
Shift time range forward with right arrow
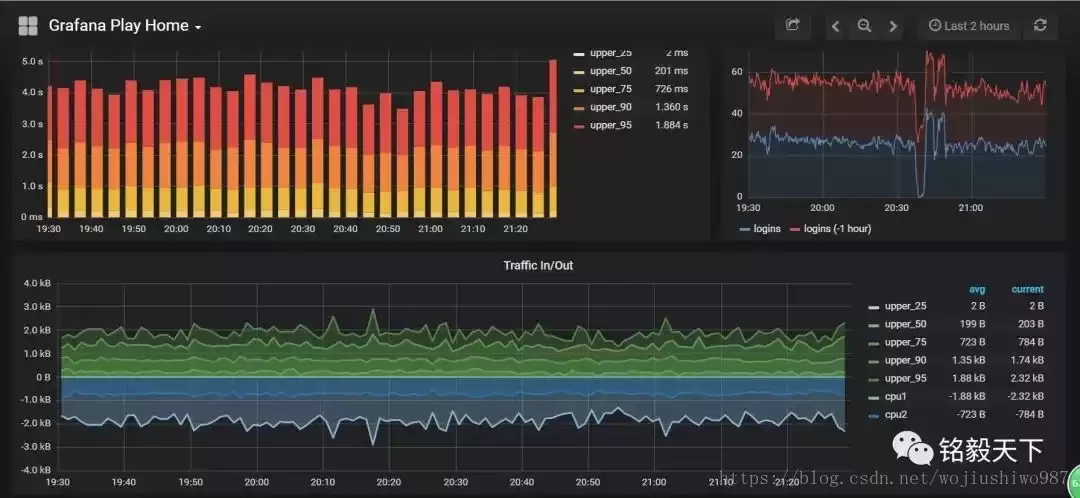(893, 26)
